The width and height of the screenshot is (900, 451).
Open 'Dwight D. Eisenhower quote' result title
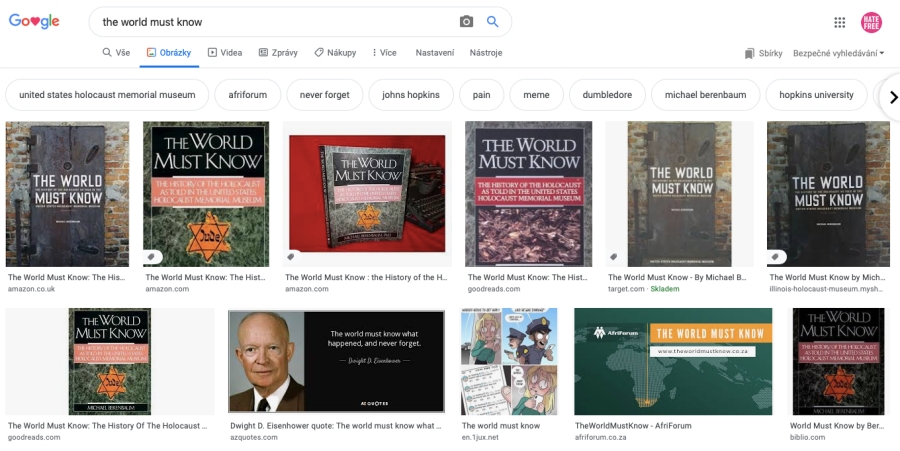pos(336,426)
